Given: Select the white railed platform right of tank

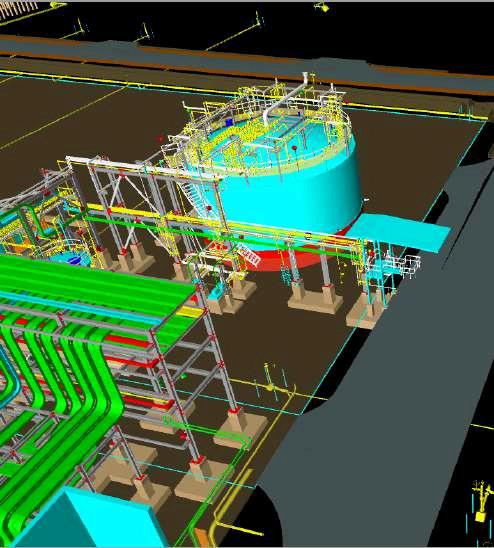Looking at the screenshot, I should point(402,265).
